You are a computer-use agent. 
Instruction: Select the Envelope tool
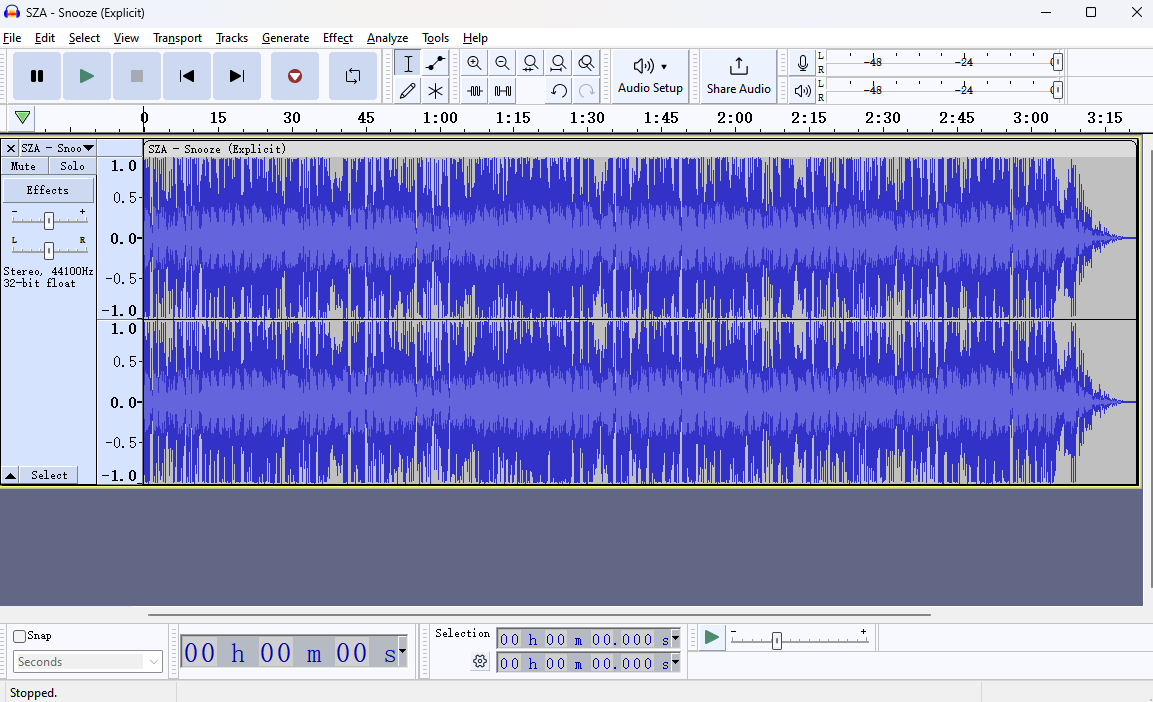(435, 62)
